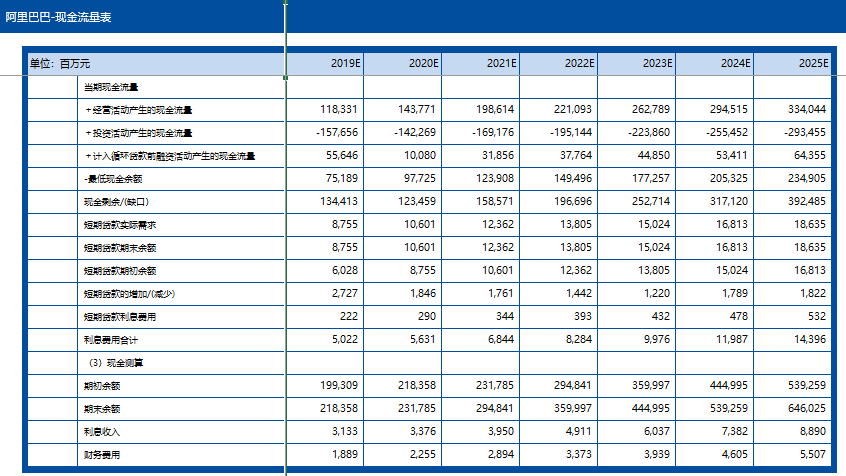The width and height of the screenshot is (846, 476).
Task: Select cell with value 1,822
Action: (x=793, y=294)
